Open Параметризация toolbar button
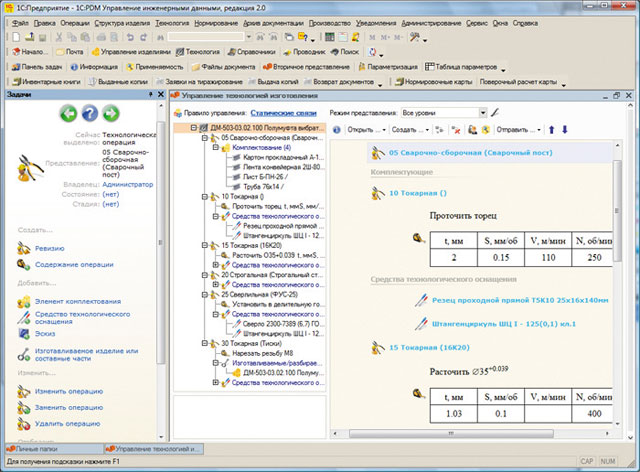 388,67
